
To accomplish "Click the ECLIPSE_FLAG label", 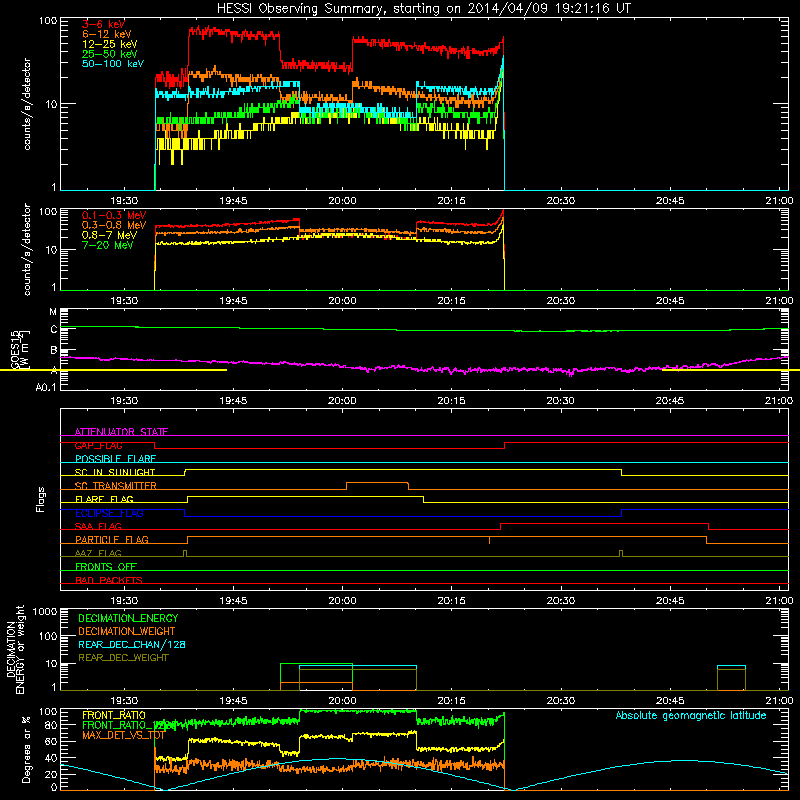I will point(109,513).
